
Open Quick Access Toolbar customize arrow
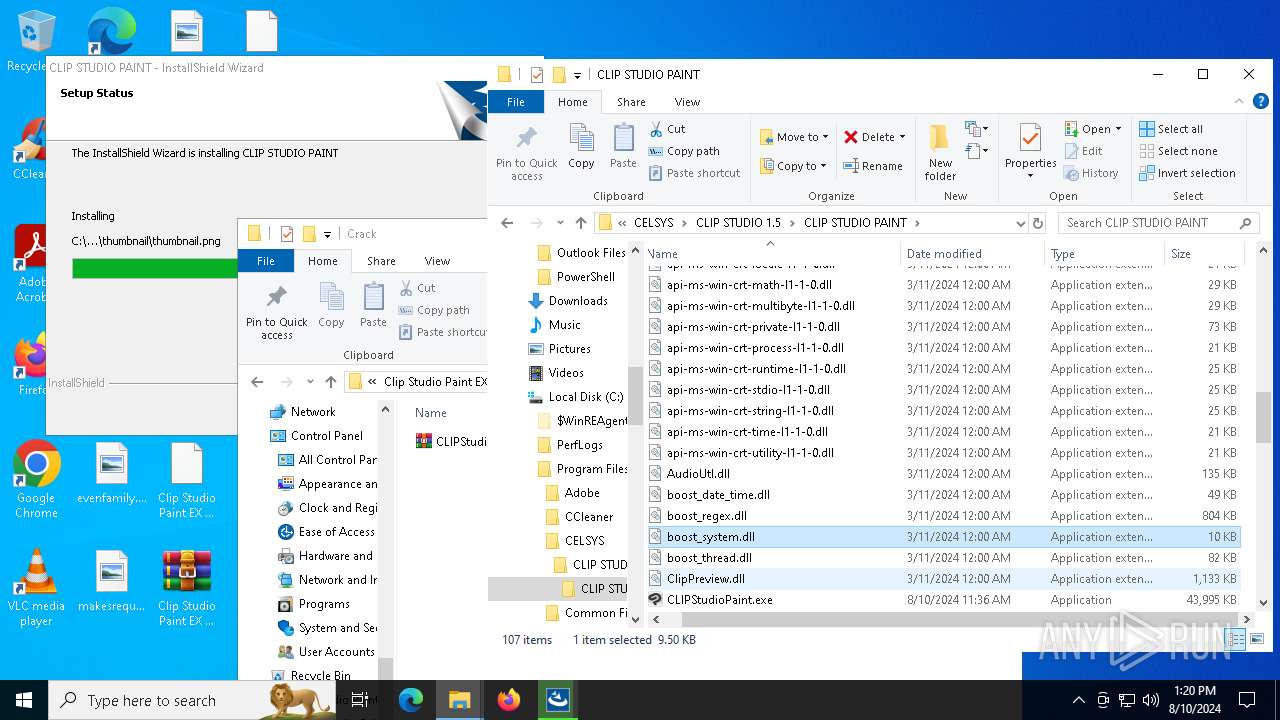[577, 75]
